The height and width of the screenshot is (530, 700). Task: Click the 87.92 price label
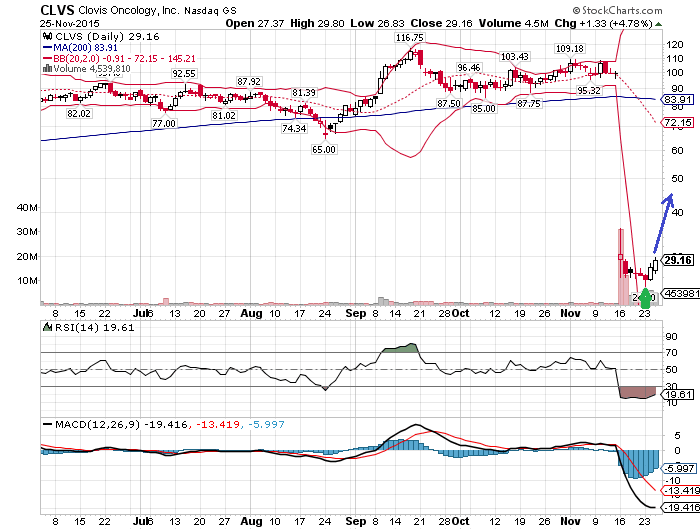point(249,82)
